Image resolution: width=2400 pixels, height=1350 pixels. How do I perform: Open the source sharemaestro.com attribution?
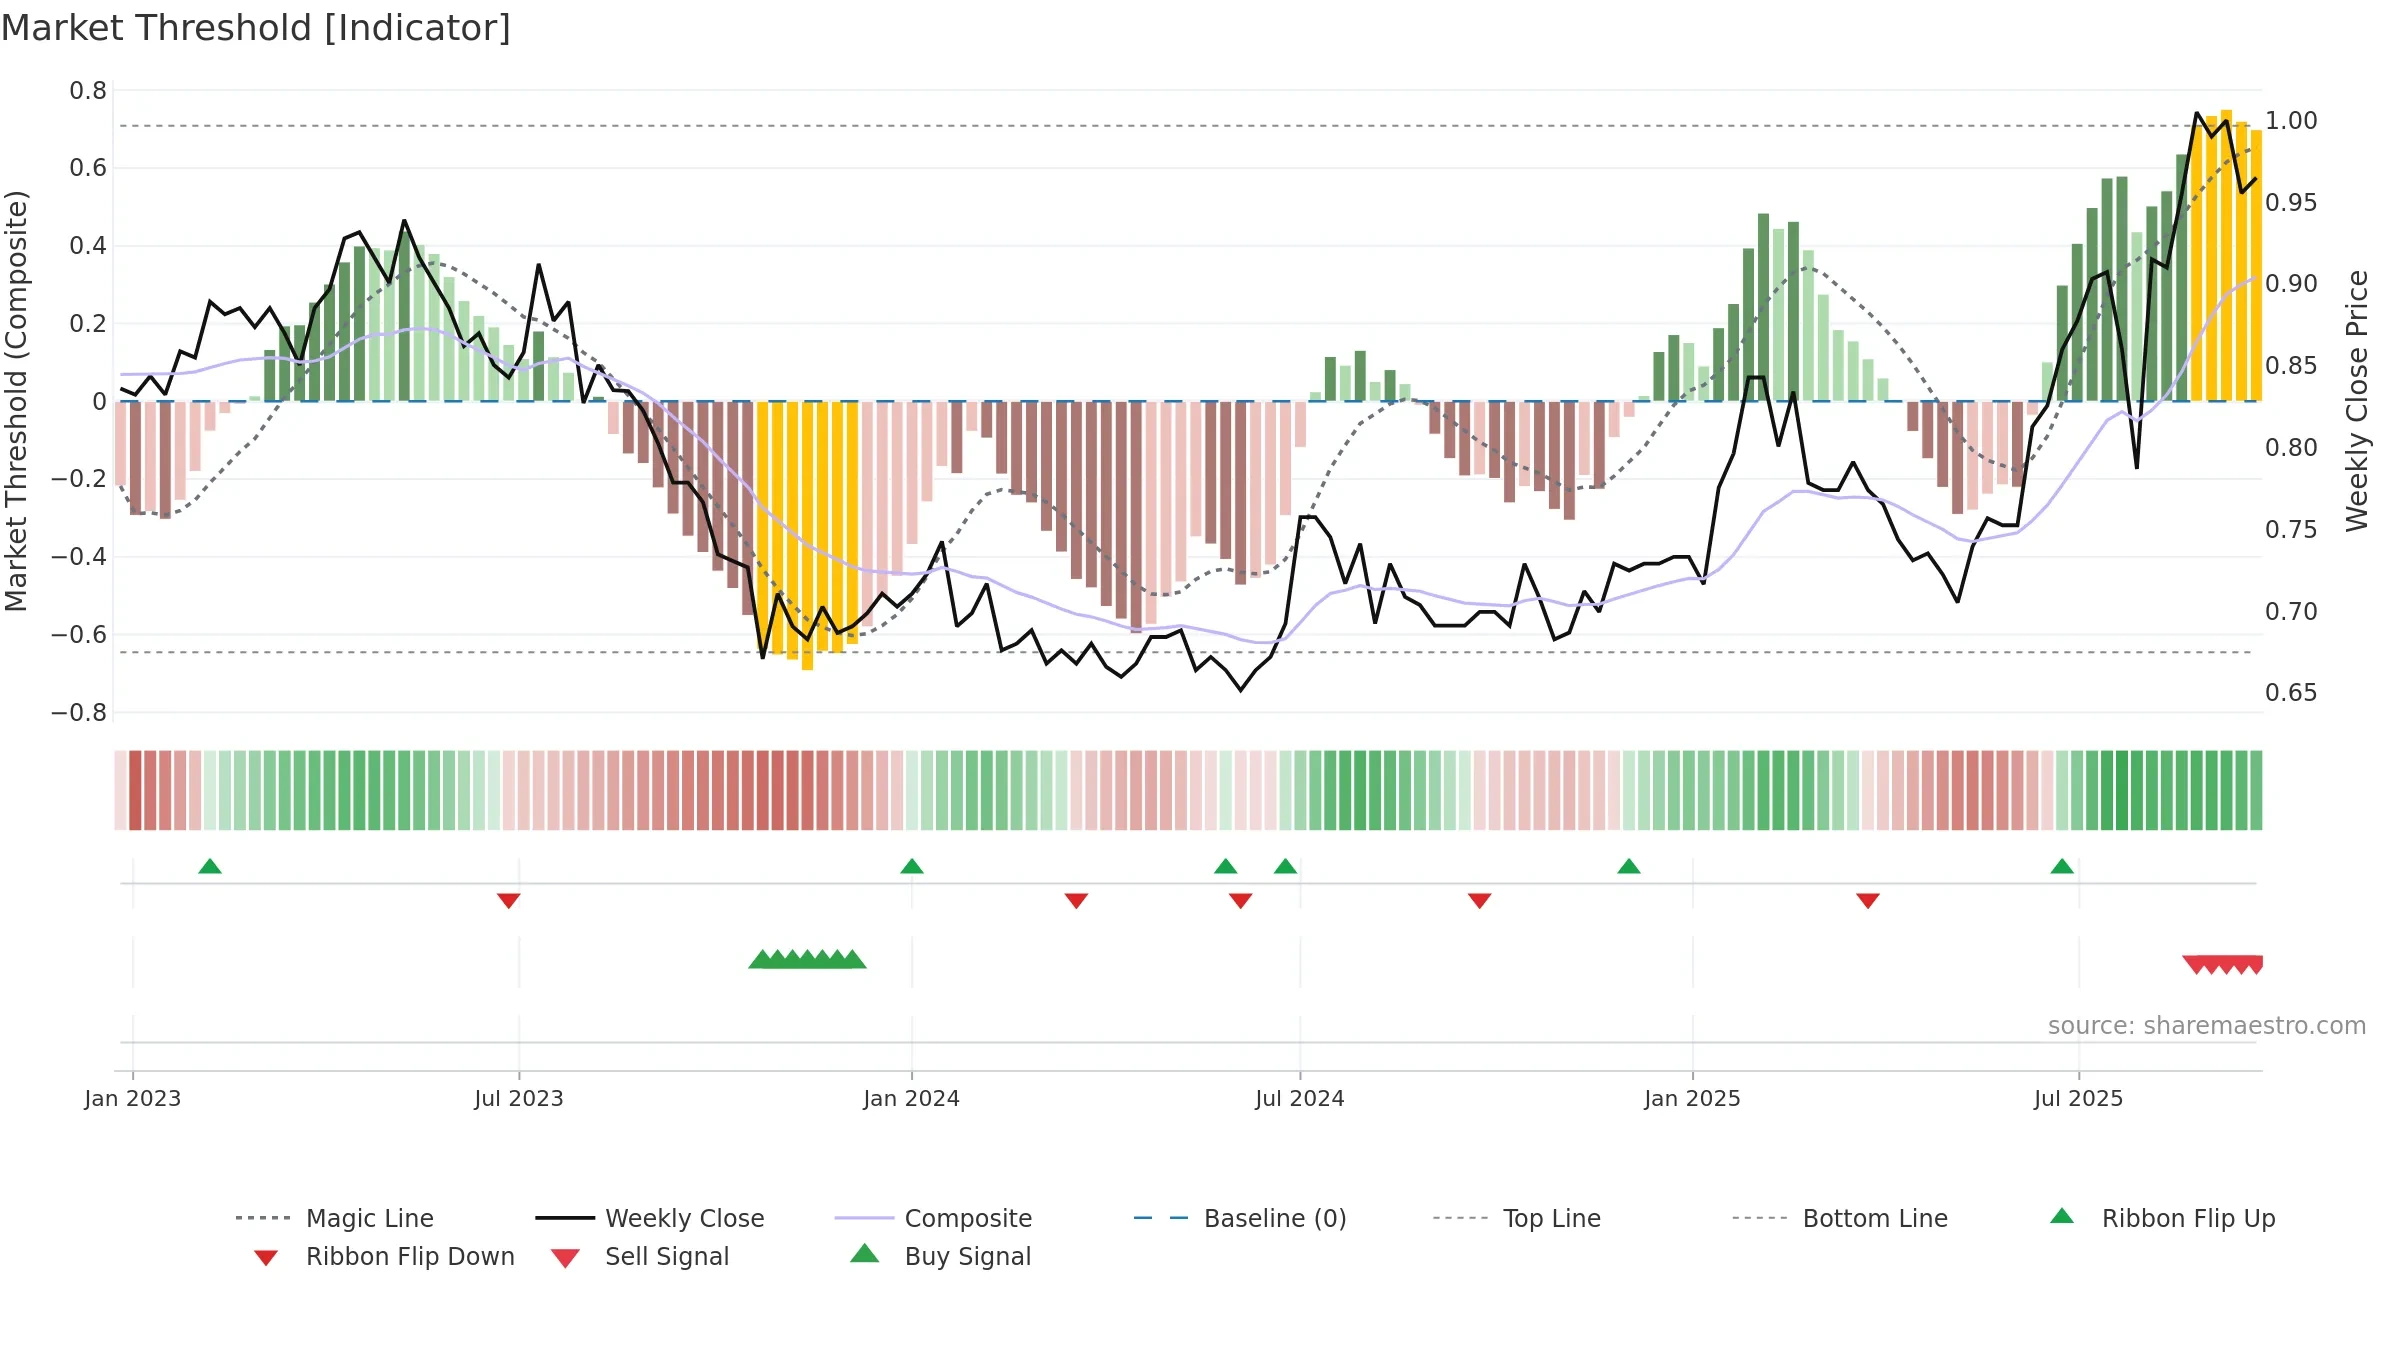point(2207,1026)
